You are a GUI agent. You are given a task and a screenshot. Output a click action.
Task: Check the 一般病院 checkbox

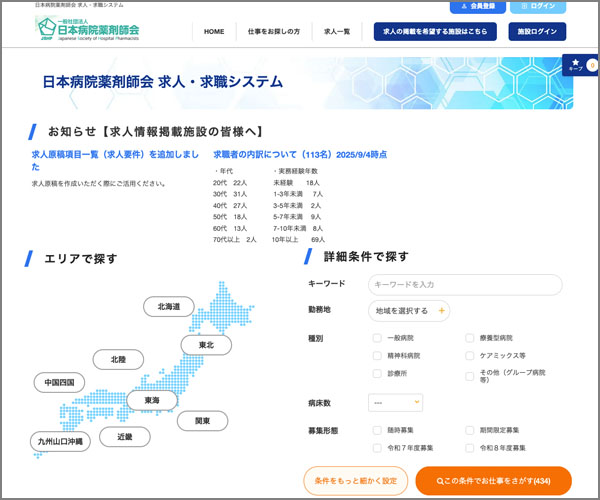coord(378,339)
